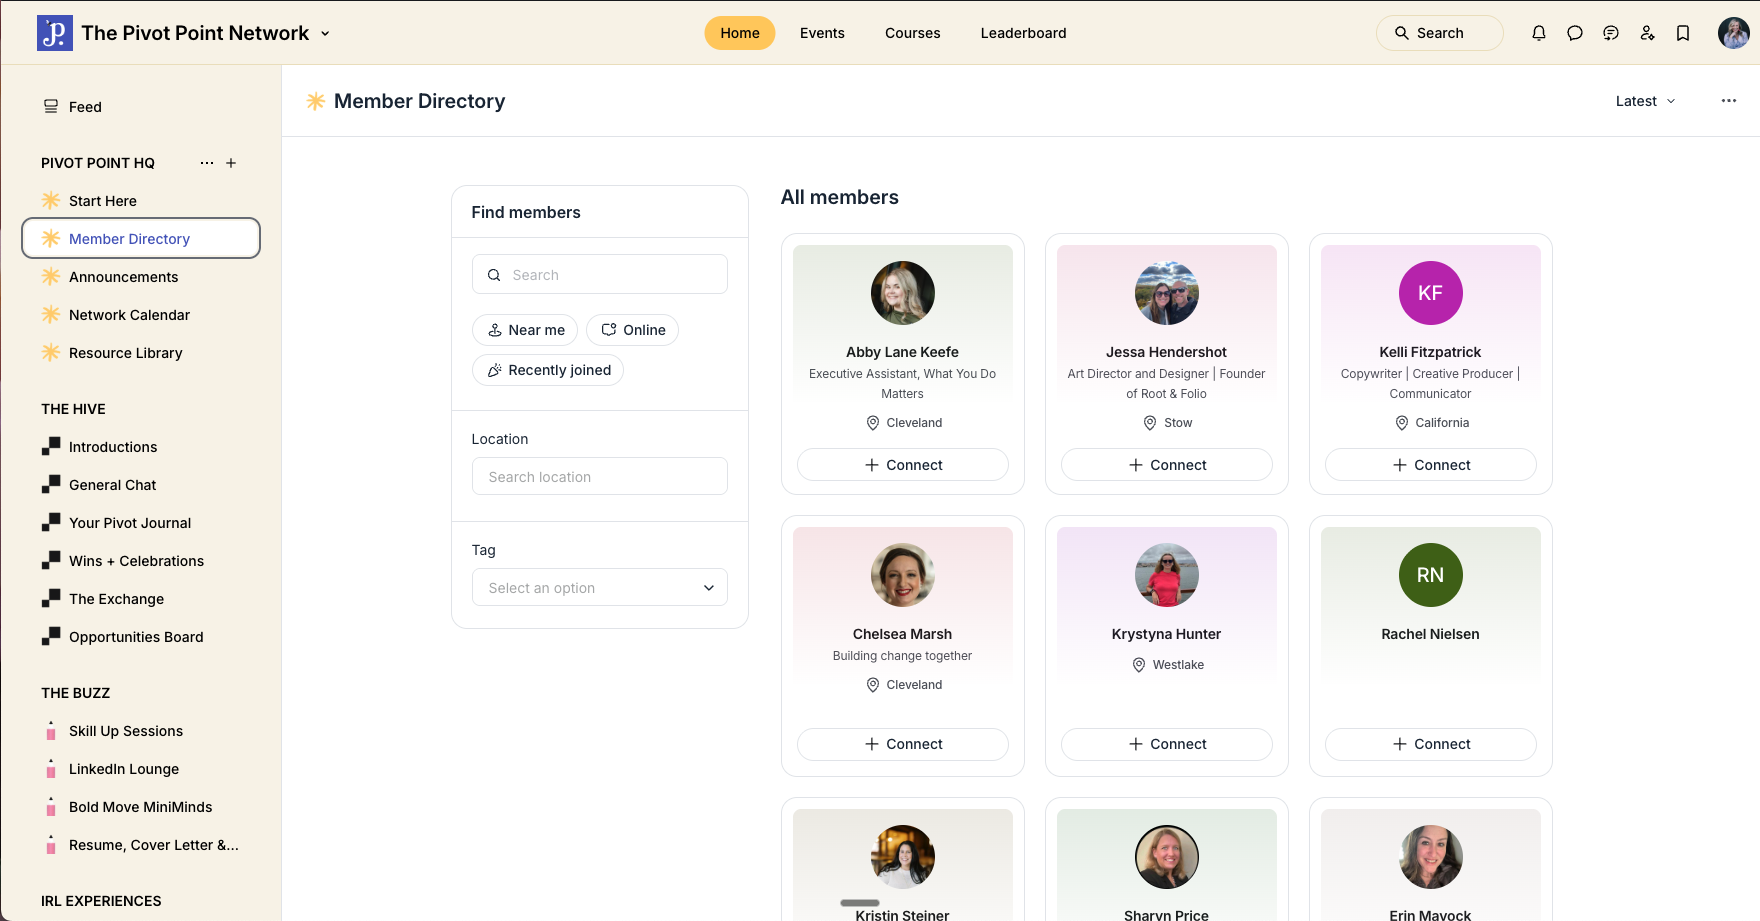
Task: Toggle the Online filter
Action: 632,330
